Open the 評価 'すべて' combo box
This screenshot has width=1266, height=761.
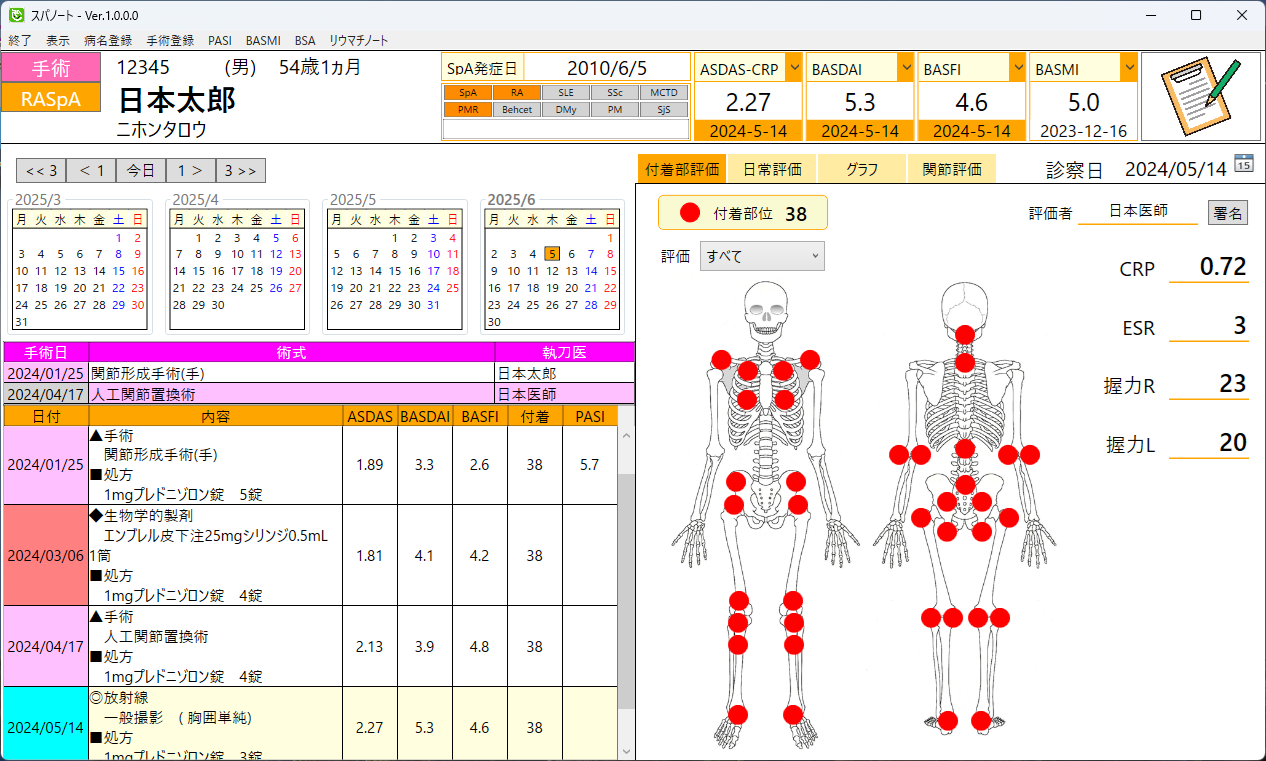762,256
